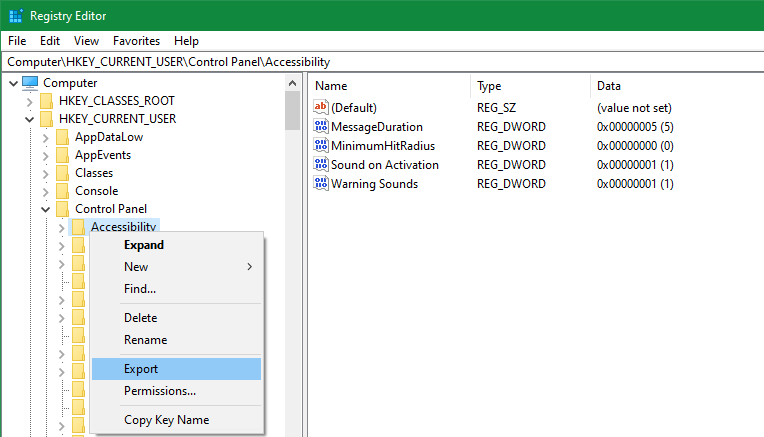This screenshot has height=437, width=764.
Task: Click the Computer icon in the tree
Action: click(30, 82)
